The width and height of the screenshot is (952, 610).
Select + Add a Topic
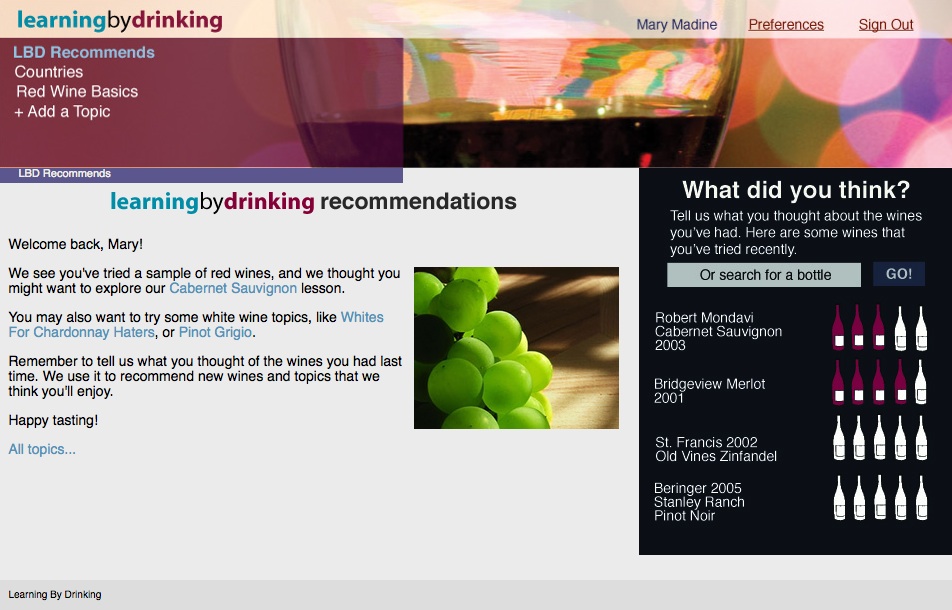[x=62, y=112]
